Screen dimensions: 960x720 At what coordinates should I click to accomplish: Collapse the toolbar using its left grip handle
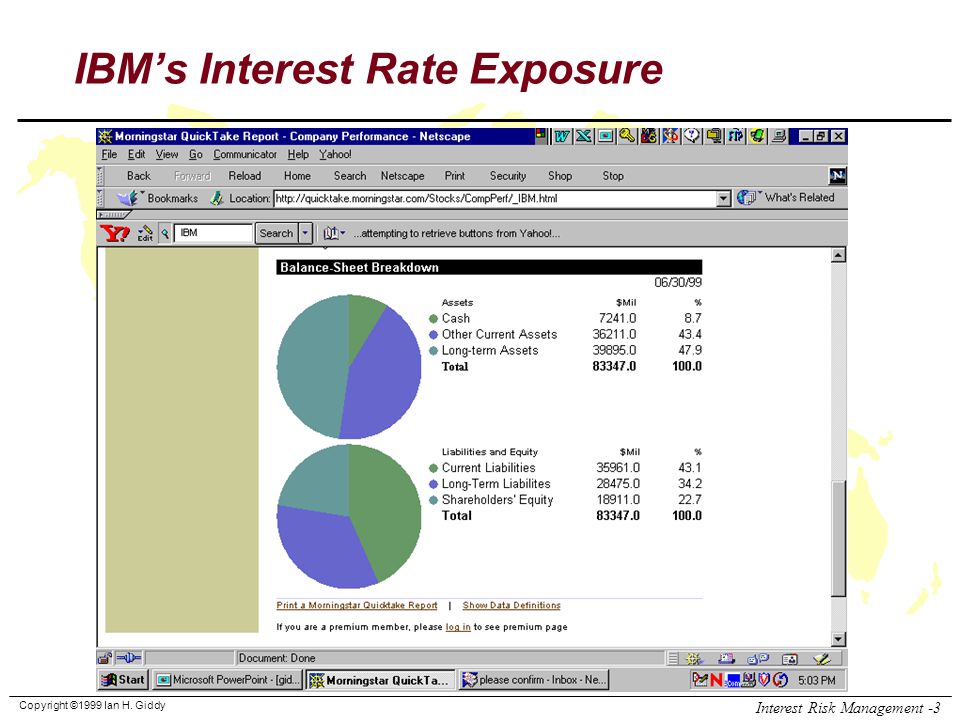point(100,176)
